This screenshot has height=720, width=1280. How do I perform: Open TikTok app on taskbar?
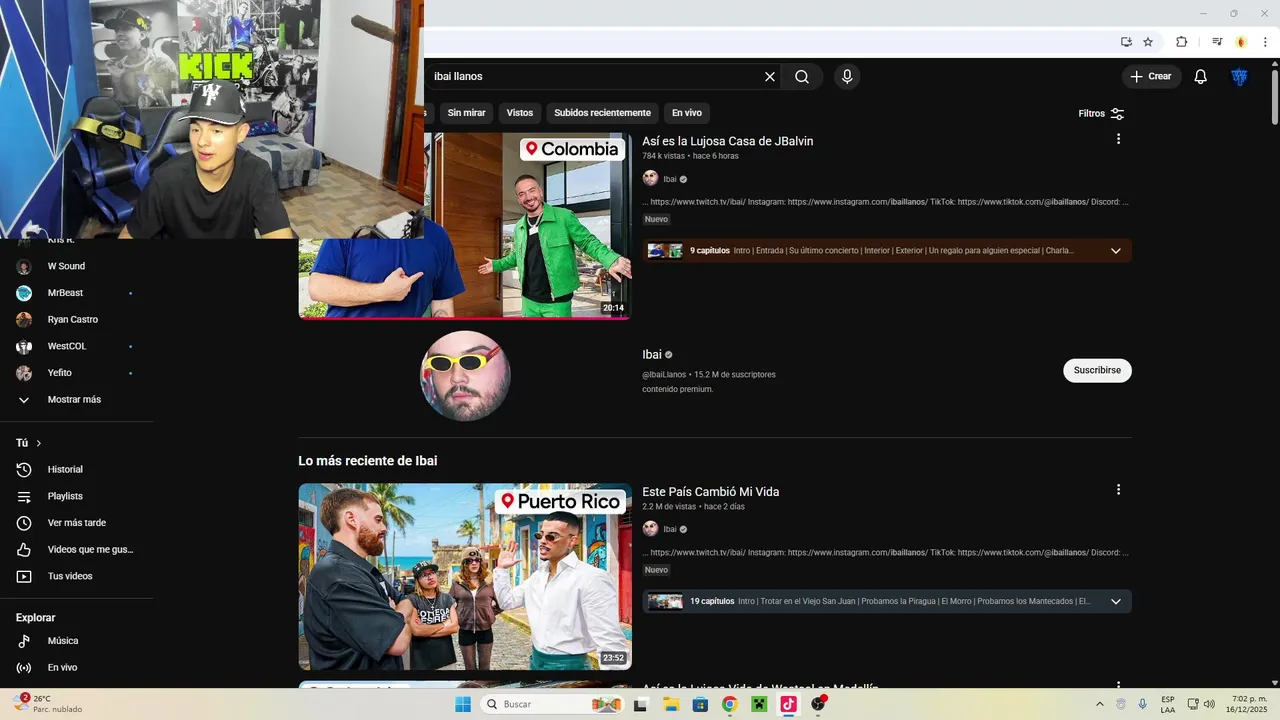(x=788, y=704)
